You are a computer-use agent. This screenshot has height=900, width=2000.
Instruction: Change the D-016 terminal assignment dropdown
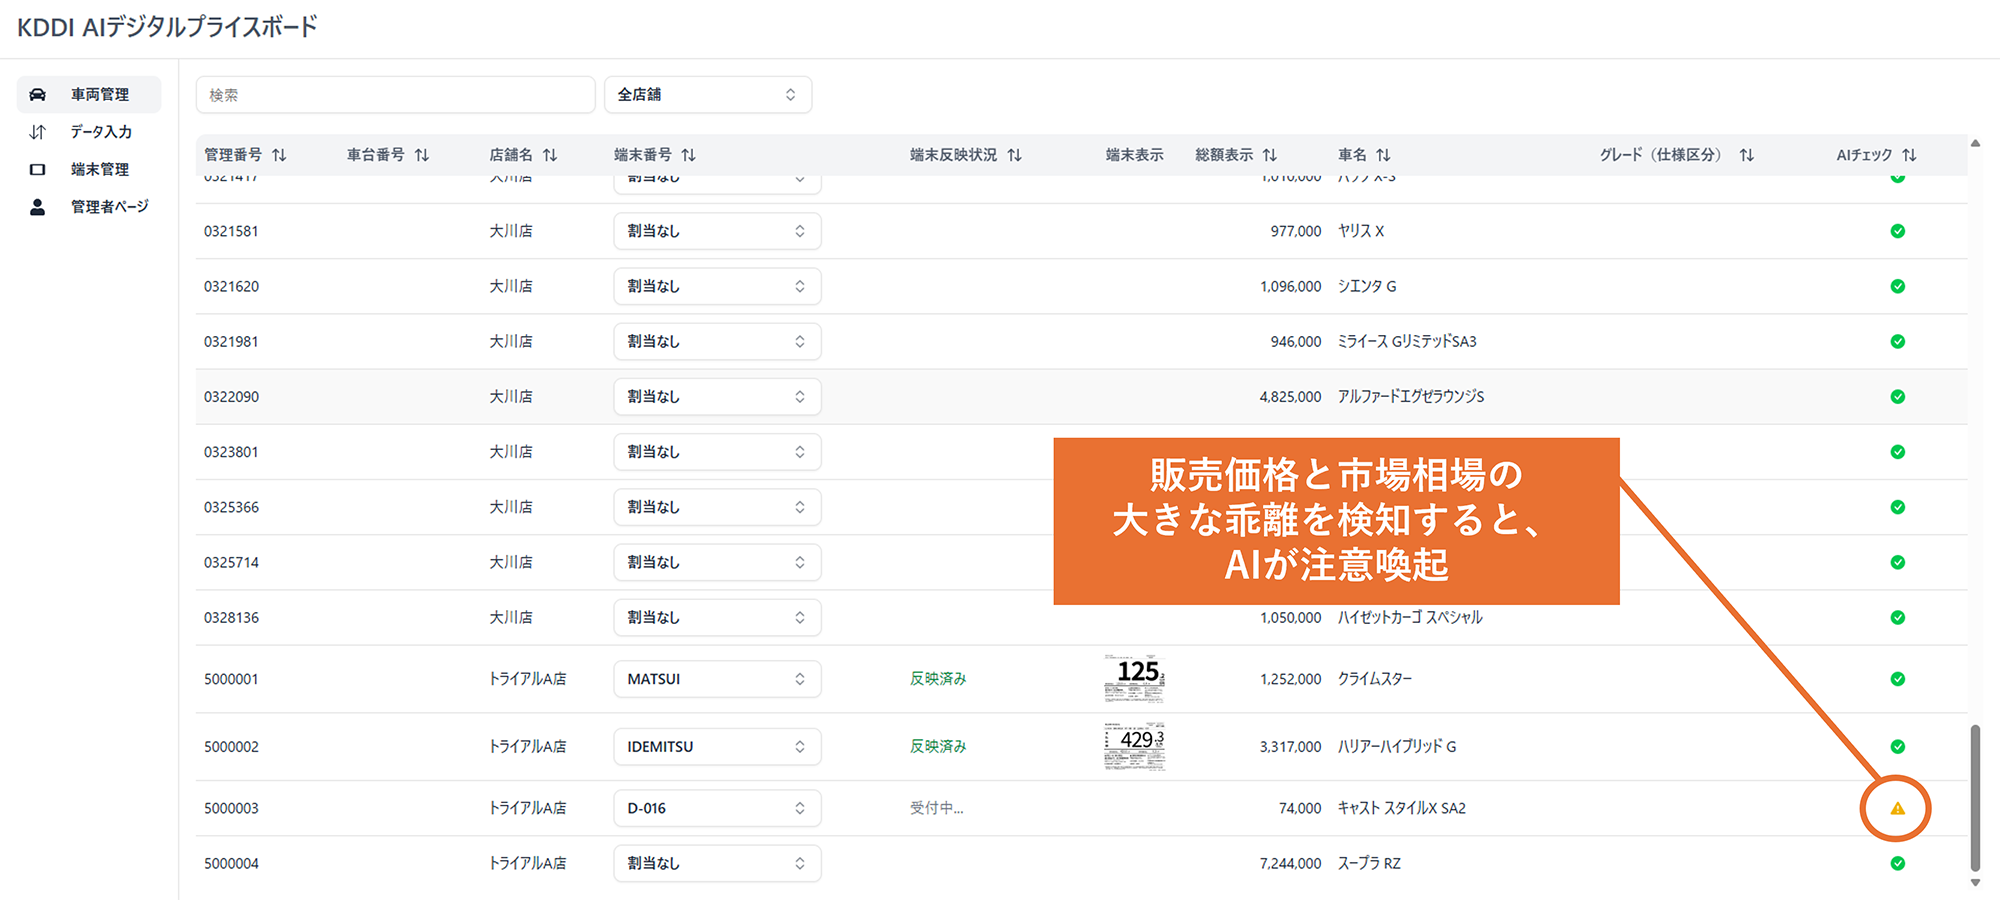tap(717, 808)
